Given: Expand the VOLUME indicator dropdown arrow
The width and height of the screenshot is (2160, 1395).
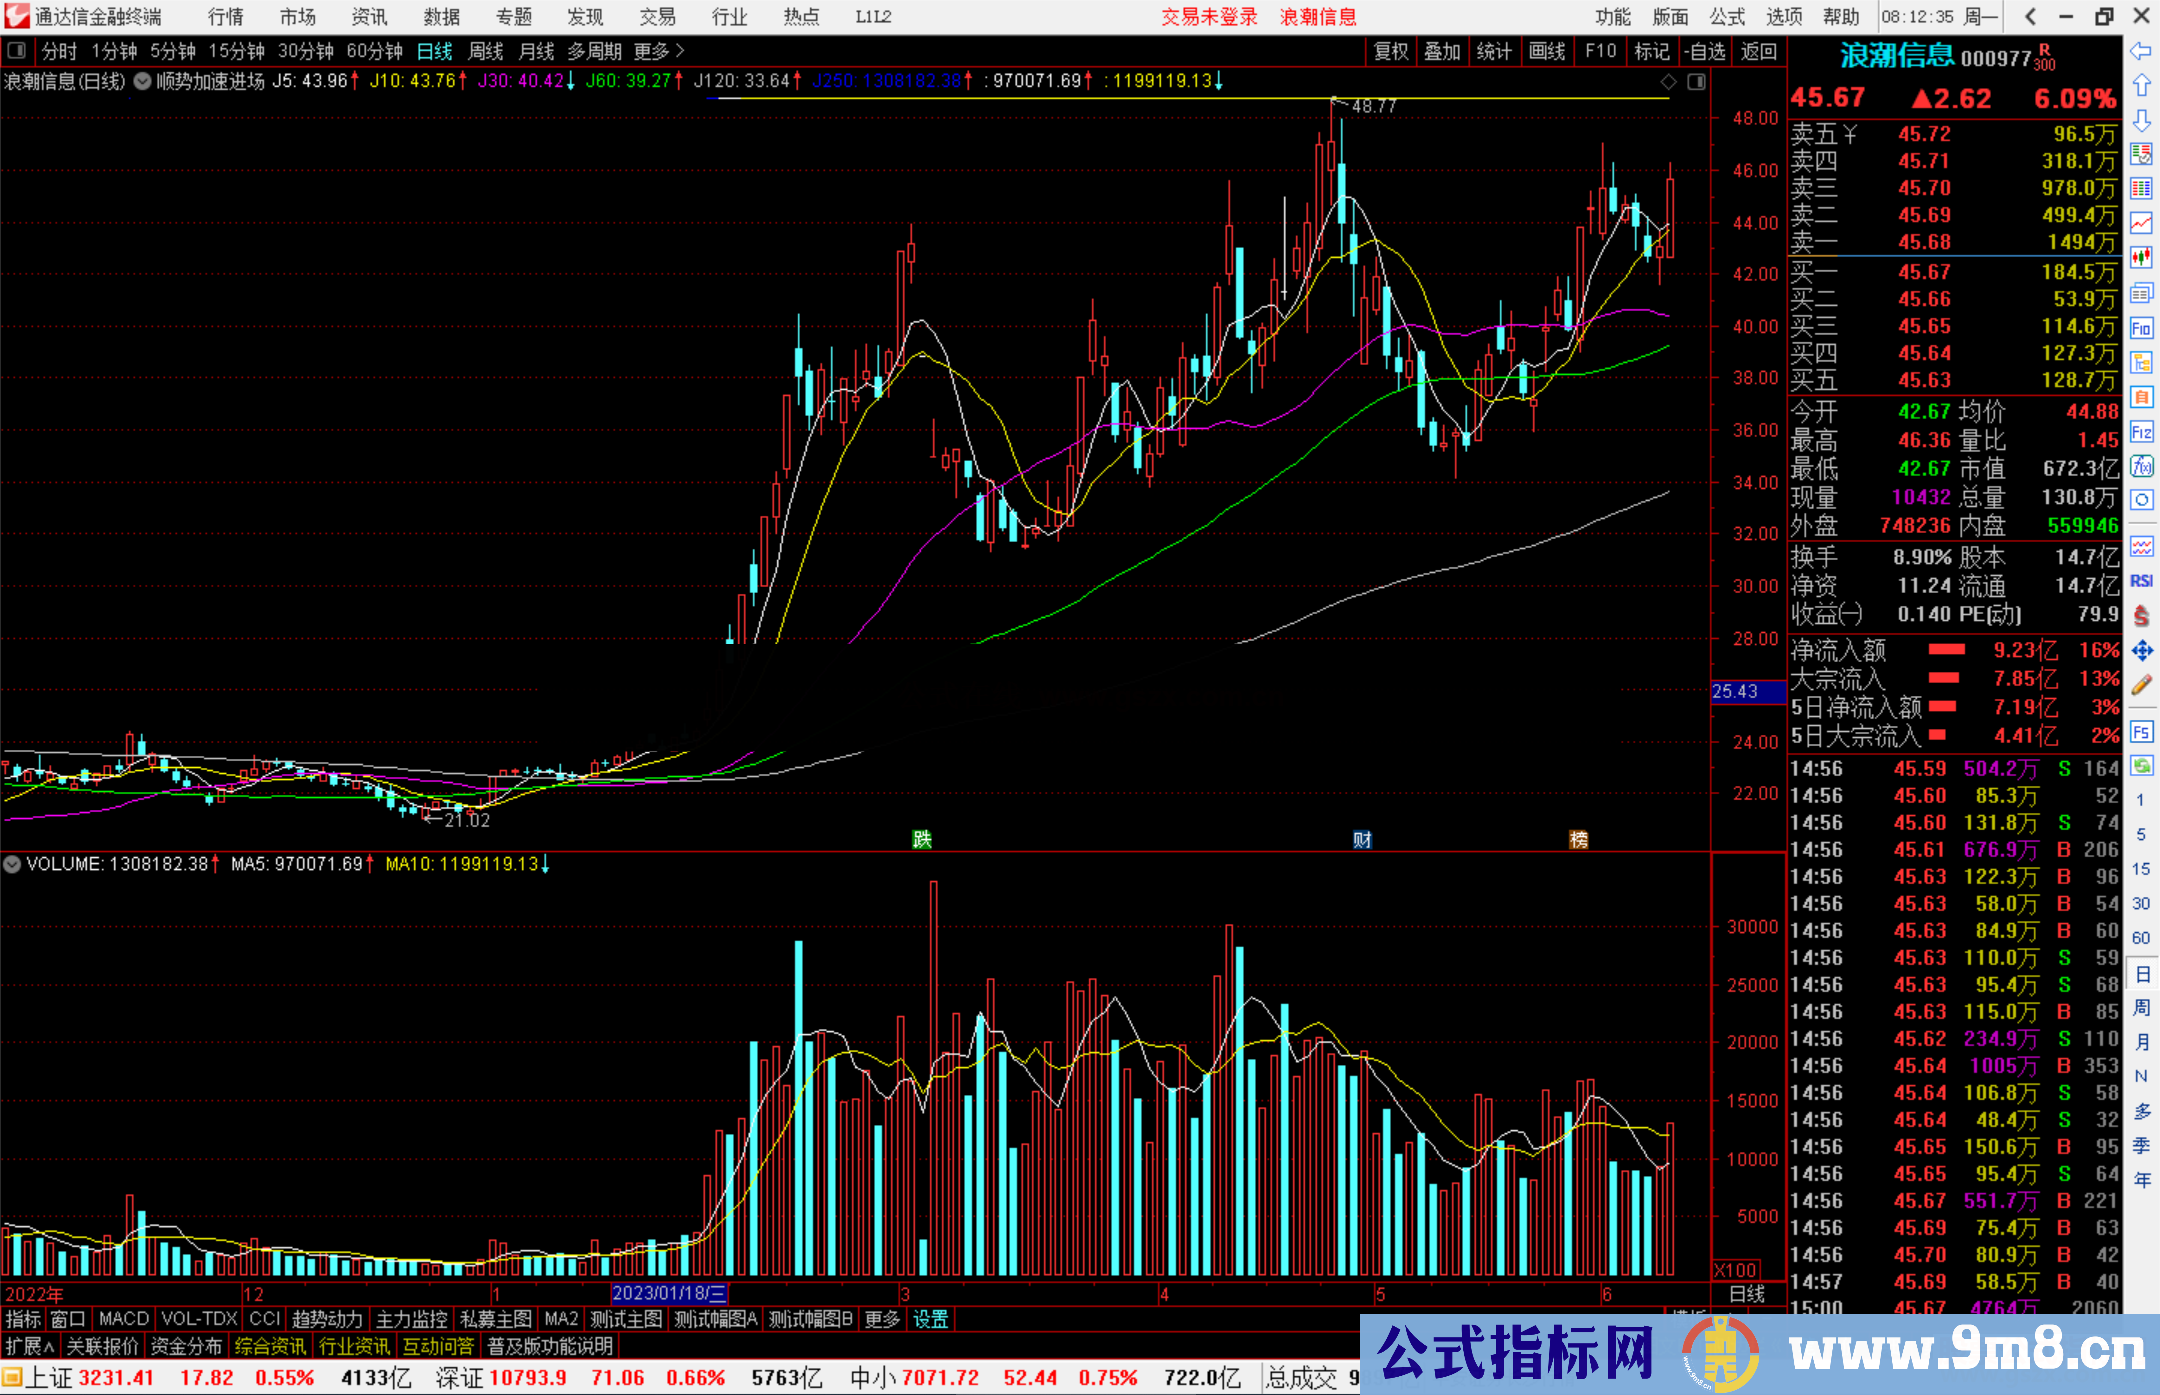Looking at the screenshot, I should click(13, 864).
